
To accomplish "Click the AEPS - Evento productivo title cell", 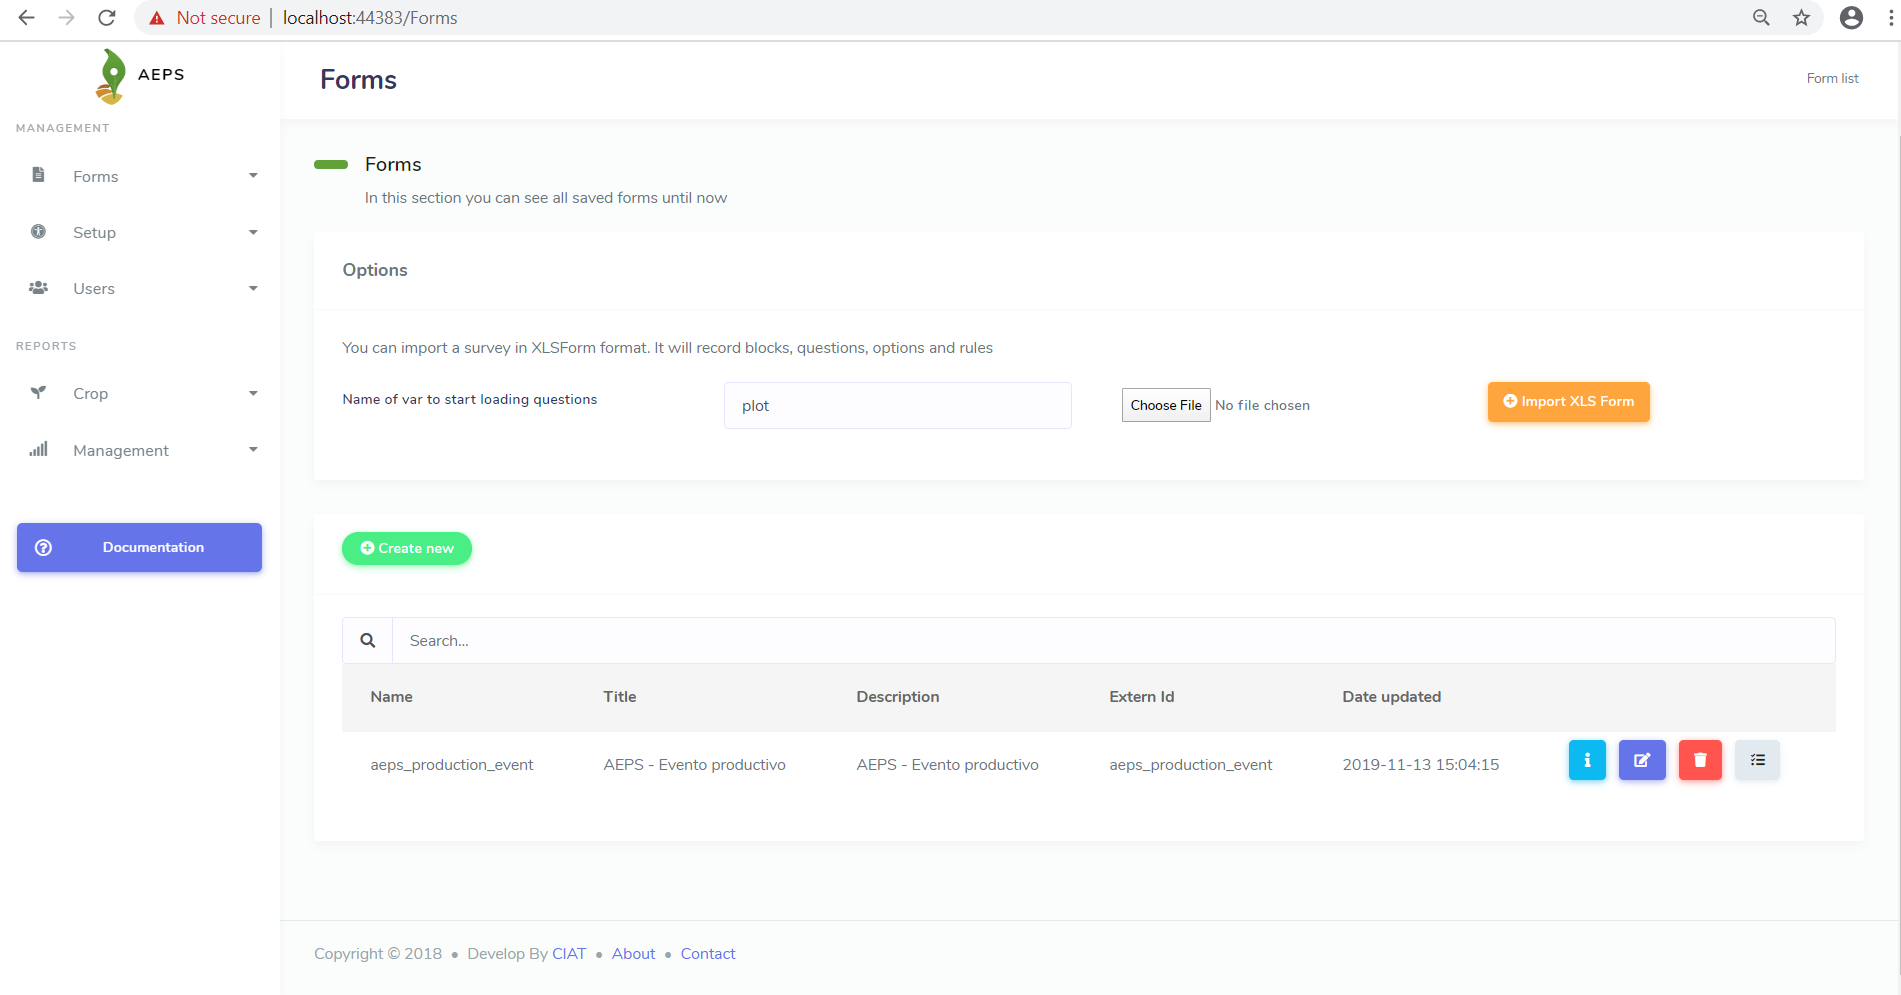I will (695, 764).
